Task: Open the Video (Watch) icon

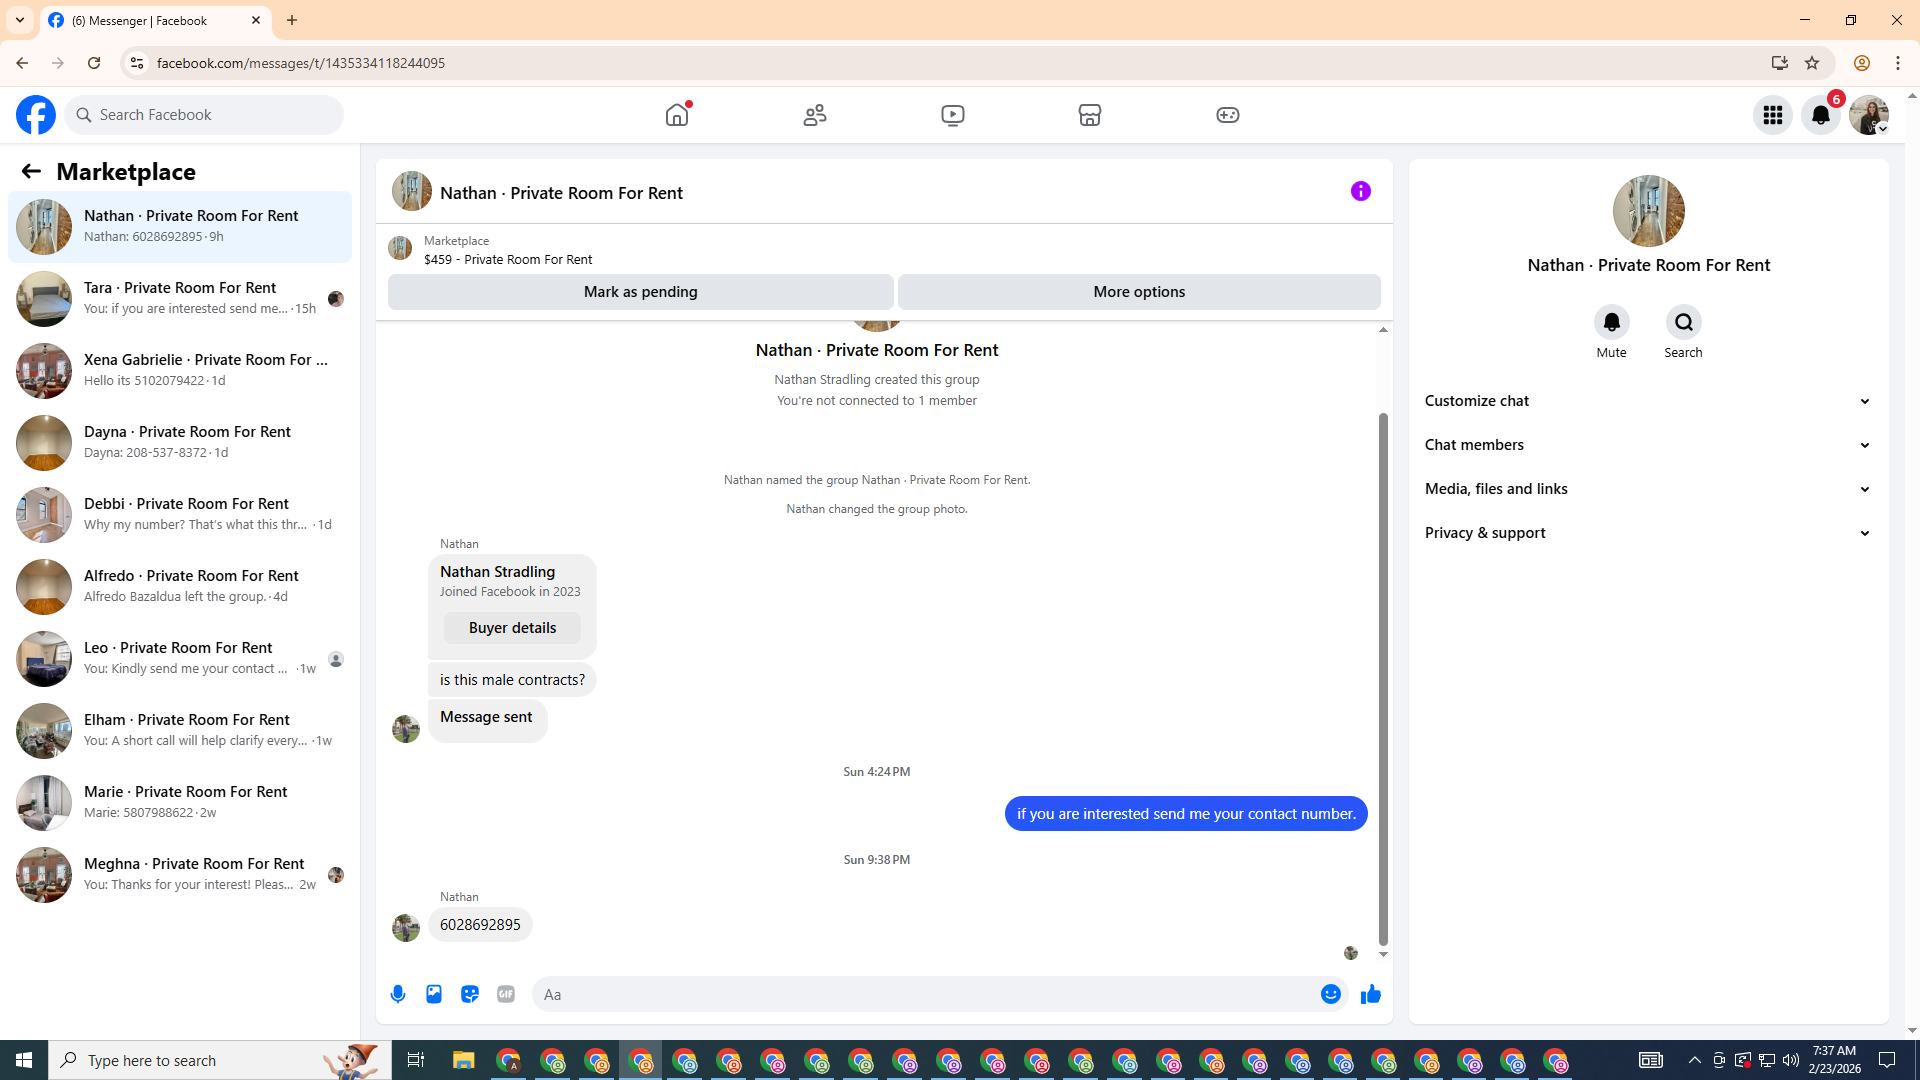Action: point(953,115)
